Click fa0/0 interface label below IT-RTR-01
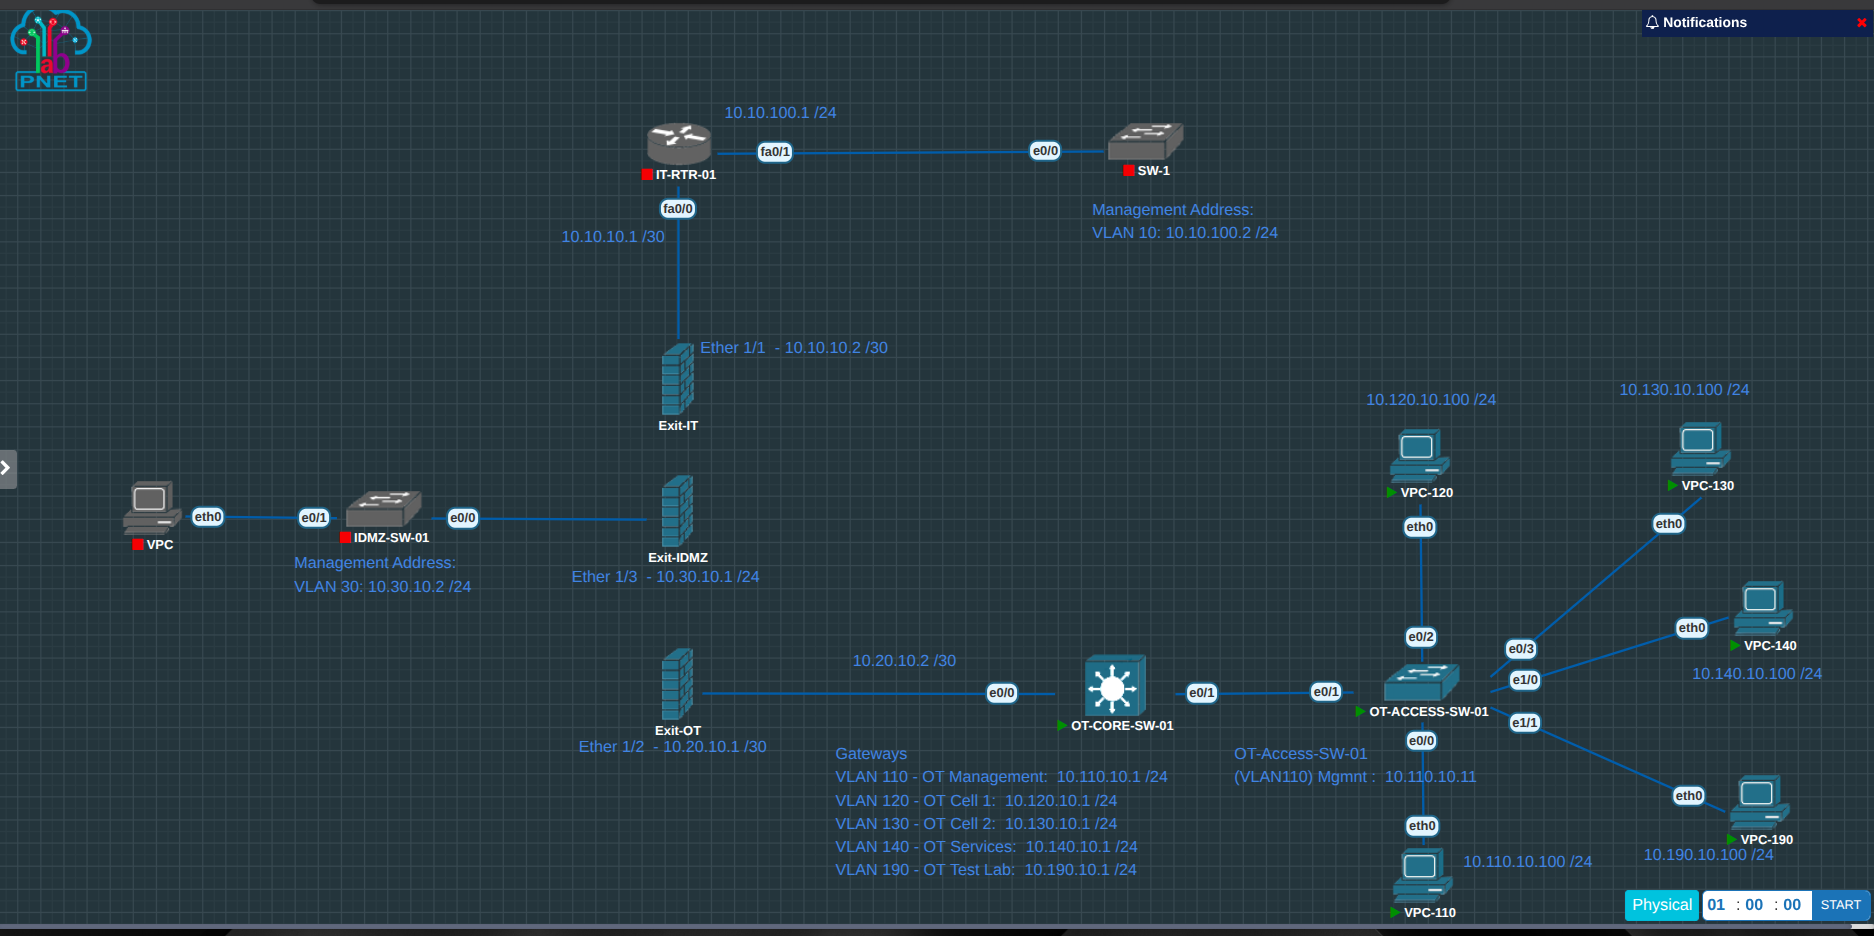 tap(678, 209)
